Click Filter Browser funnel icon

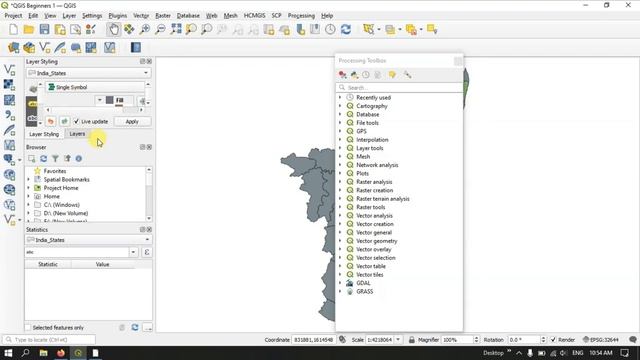coord(55,158)
